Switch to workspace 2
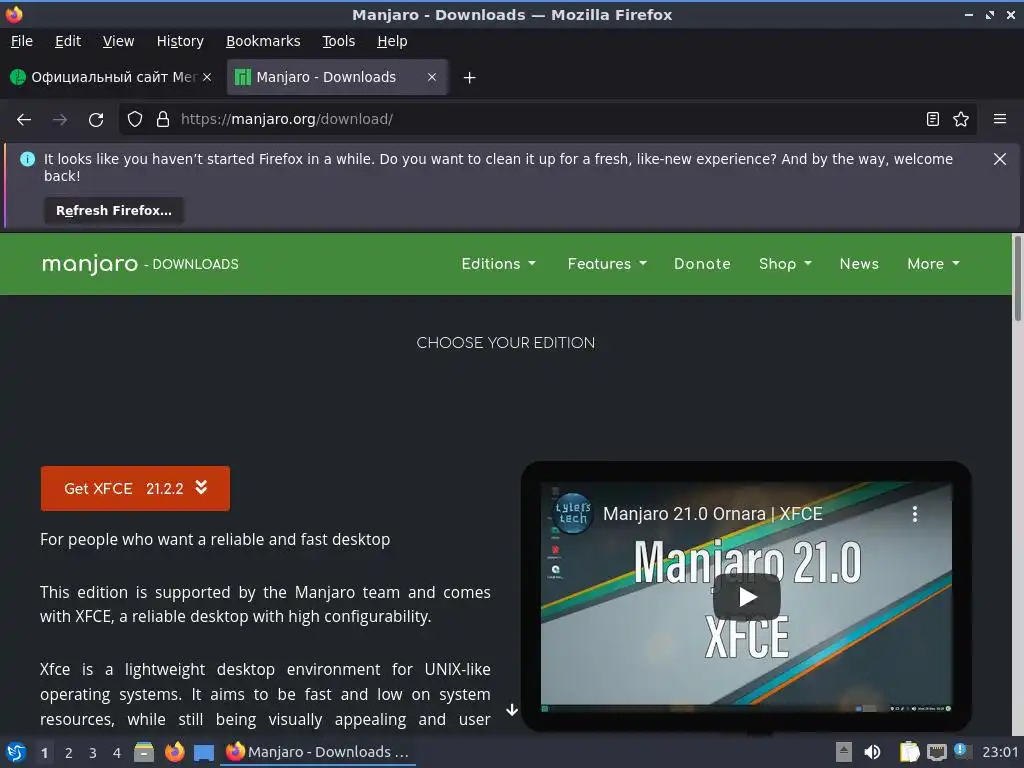Viewport: 1024px width, 768px height. (69, 753)
